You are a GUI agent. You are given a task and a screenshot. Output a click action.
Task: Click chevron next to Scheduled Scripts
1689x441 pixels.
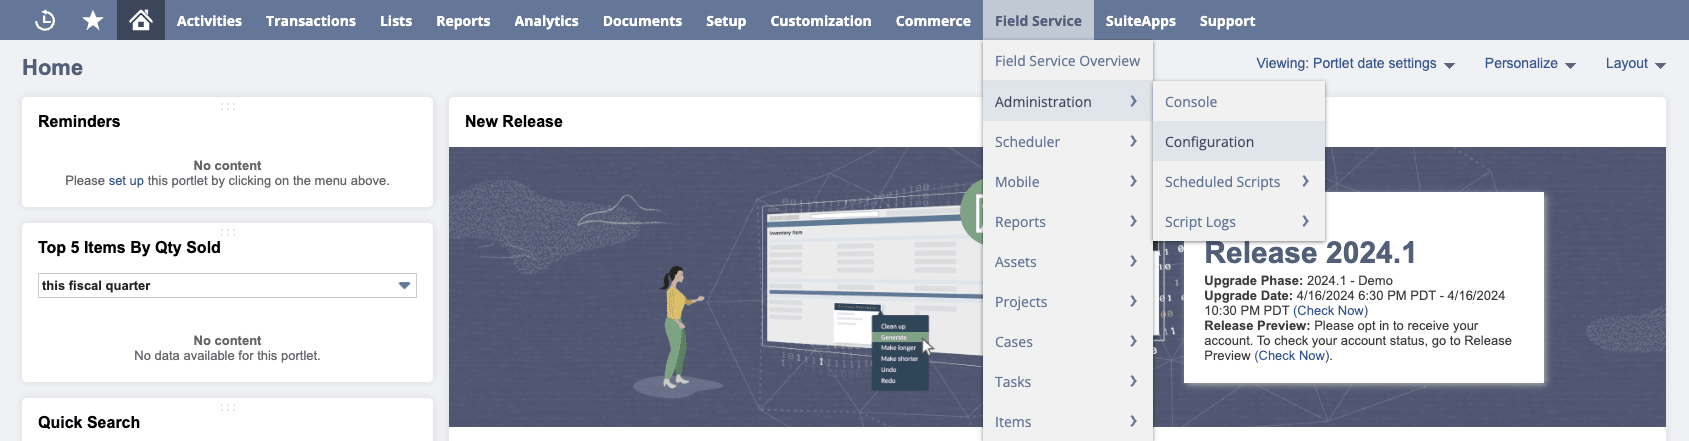(x=1305, y=181)
